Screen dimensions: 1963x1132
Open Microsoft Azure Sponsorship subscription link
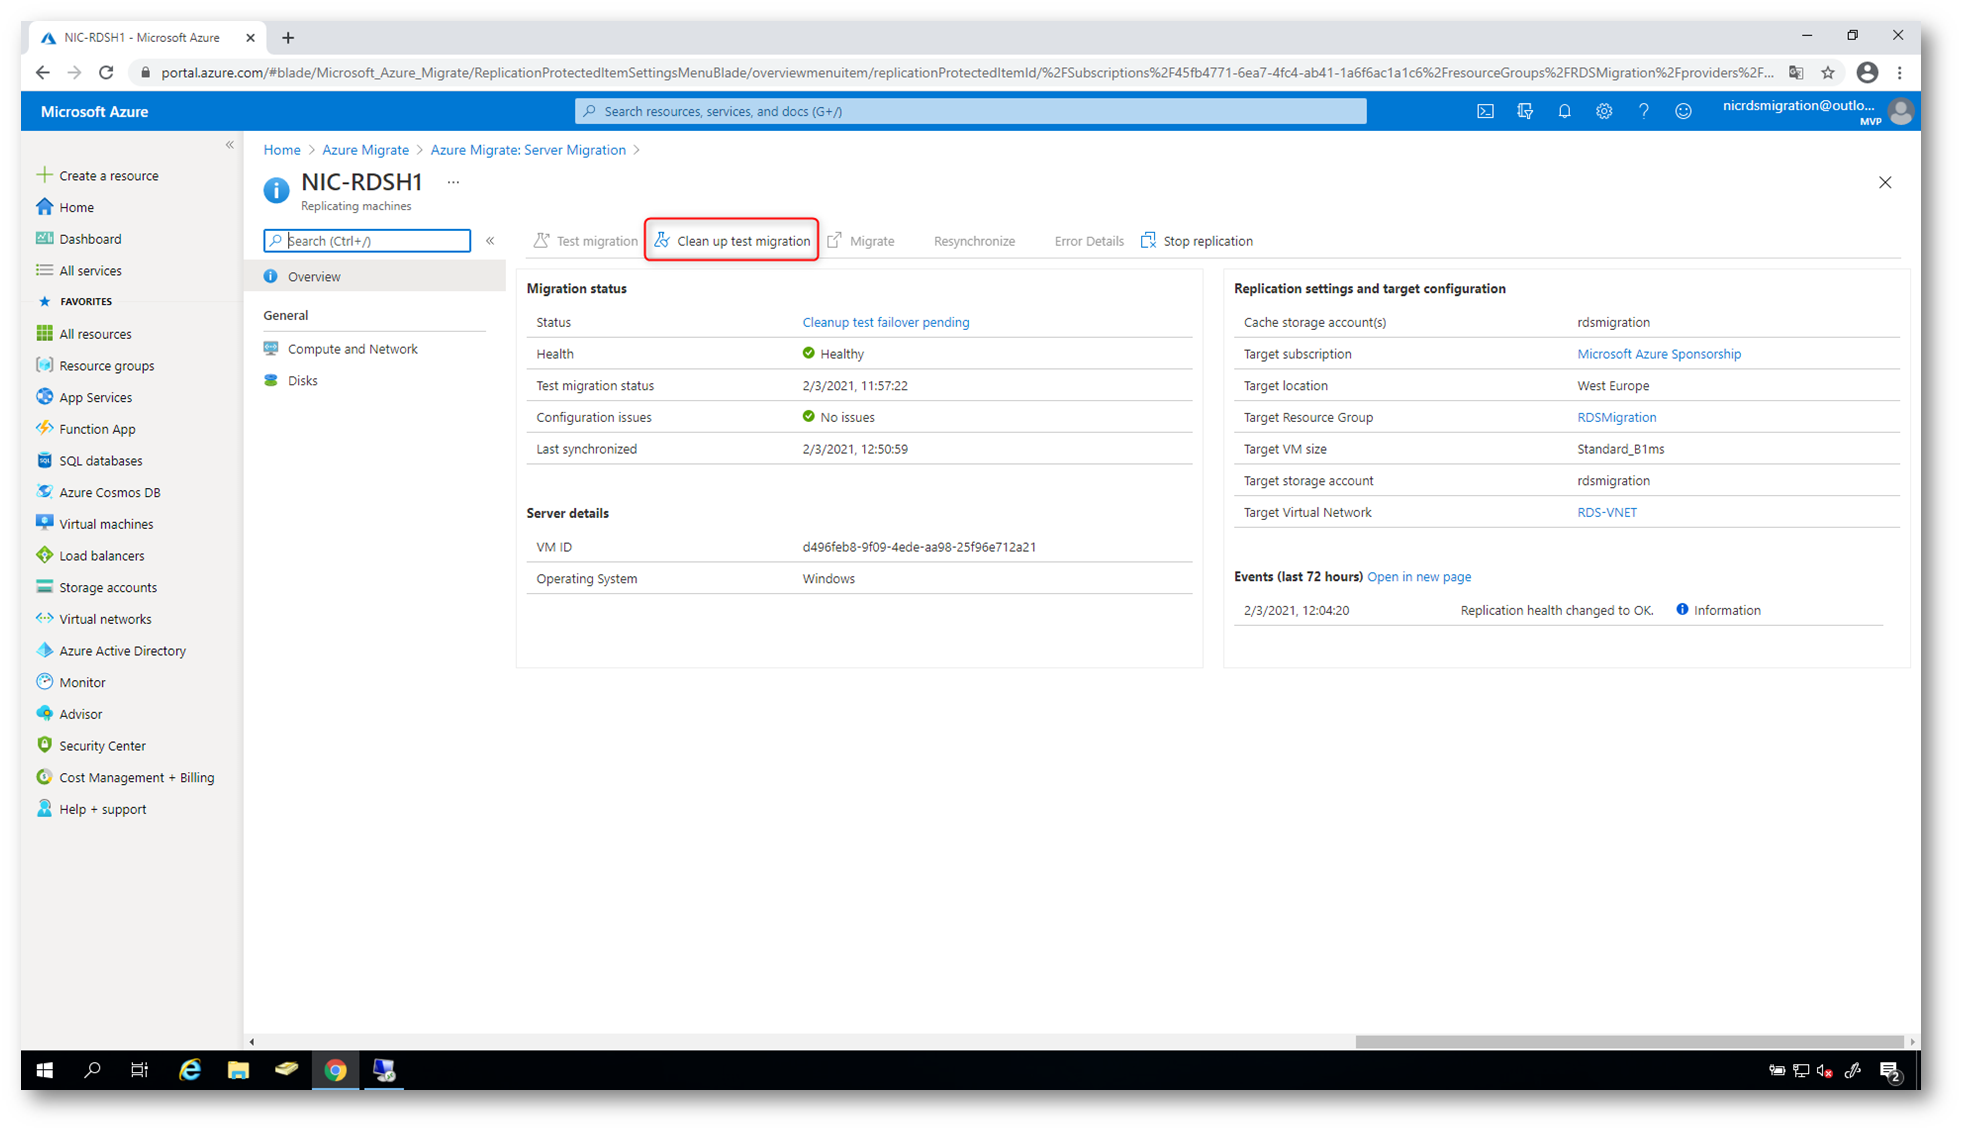(1658, 354)
